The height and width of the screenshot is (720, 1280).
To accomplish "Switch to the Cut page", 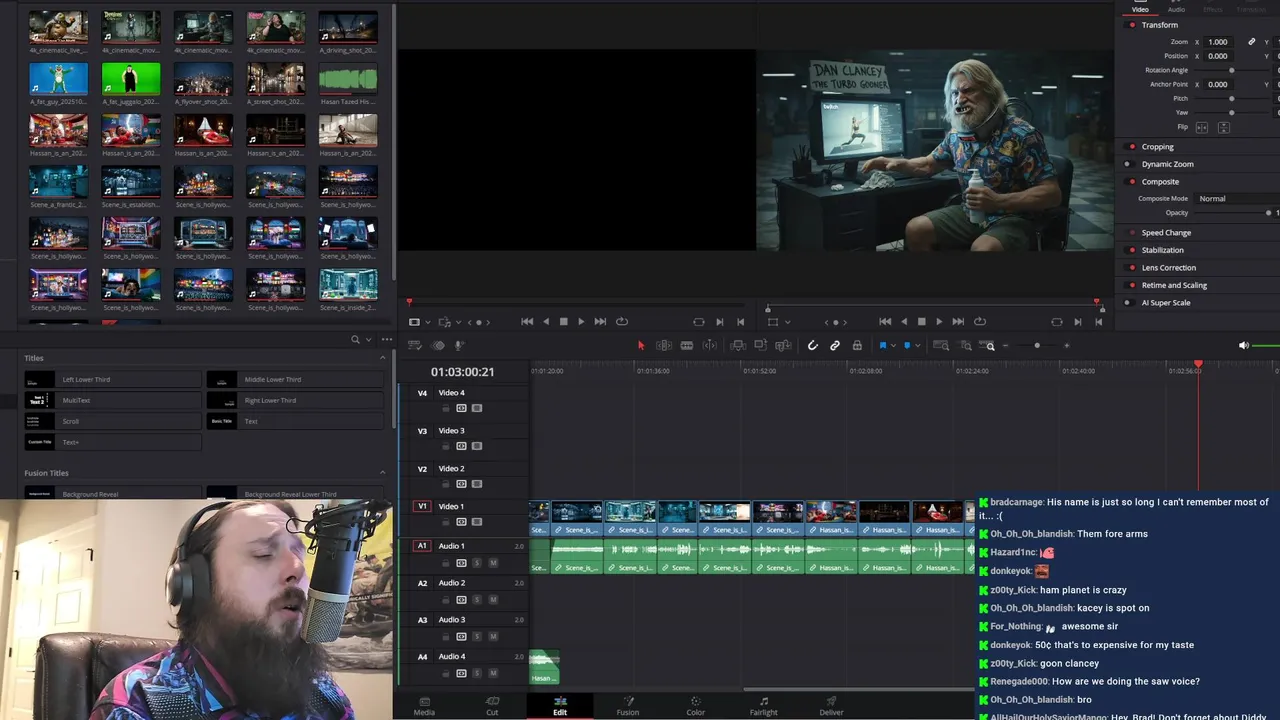I will click(492, 706).
